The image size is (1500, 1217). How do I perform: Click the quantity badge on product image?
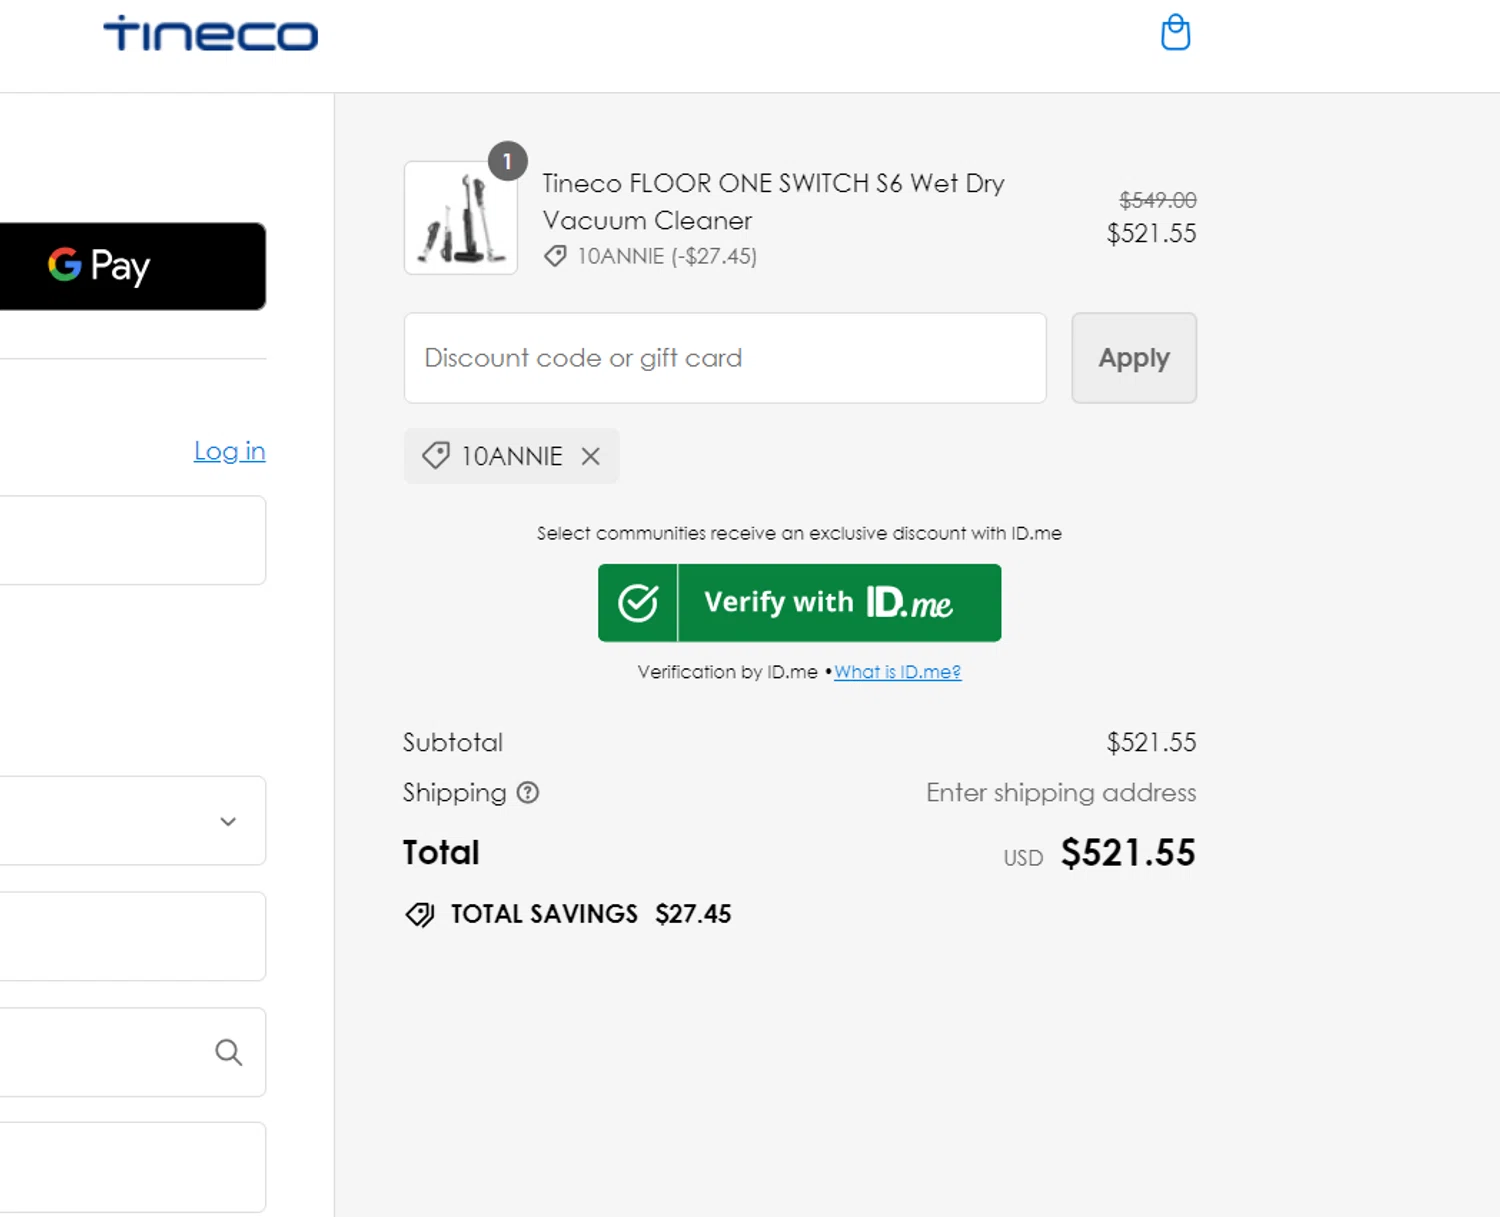click(507, 161)
